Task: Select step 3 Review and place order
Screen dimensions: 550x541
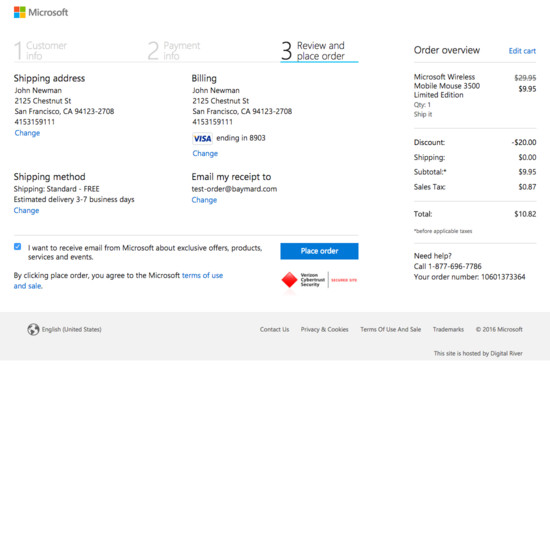Action: point(319,51)
